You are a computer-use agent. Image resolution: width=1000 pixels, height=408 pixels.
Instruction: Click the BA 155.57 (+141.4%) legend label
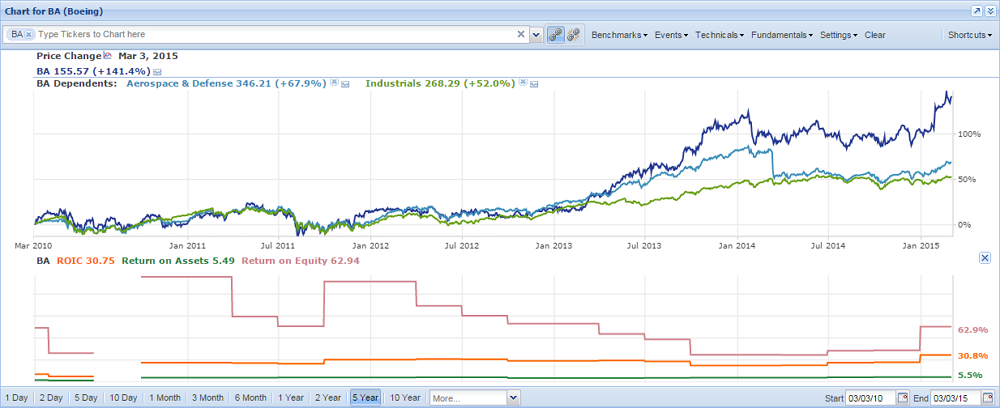93,71
